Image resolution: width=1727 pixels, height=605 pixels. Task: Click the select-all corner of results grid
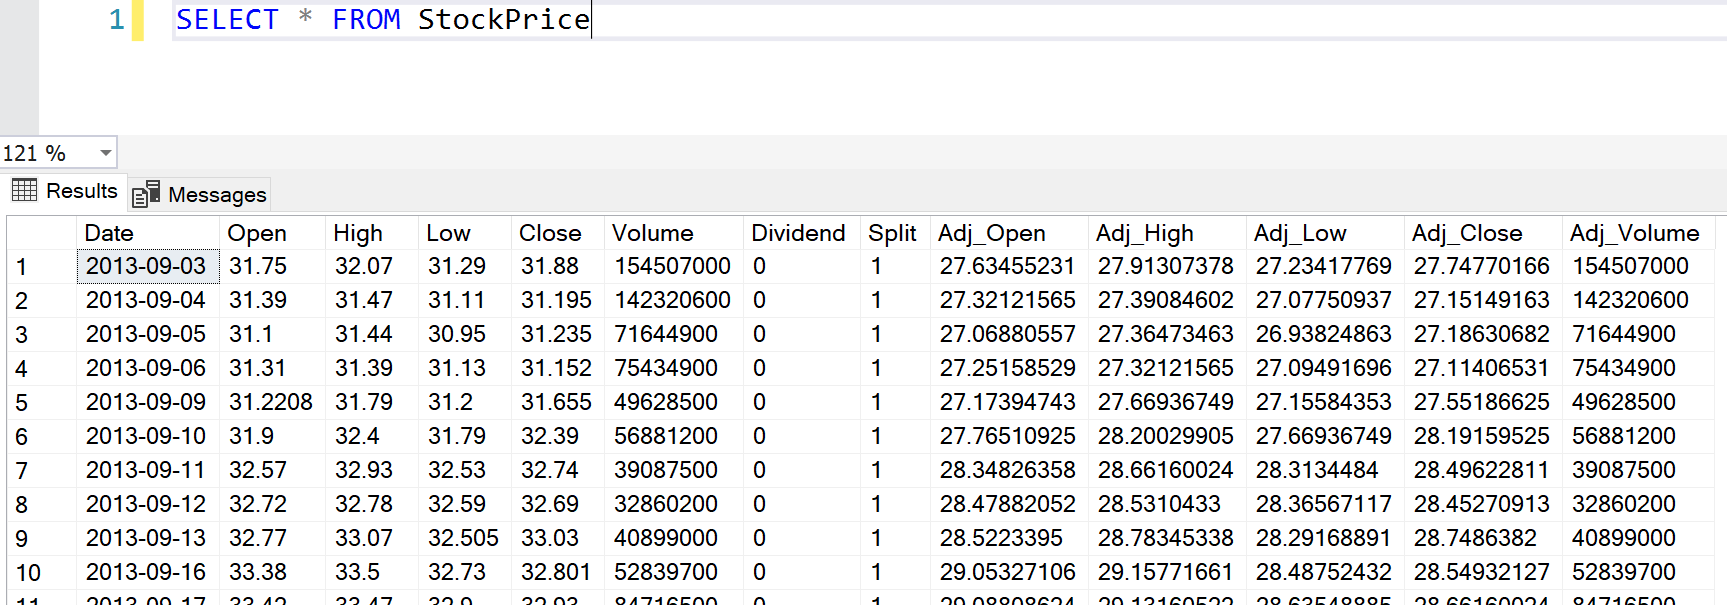tap(41, 233)
